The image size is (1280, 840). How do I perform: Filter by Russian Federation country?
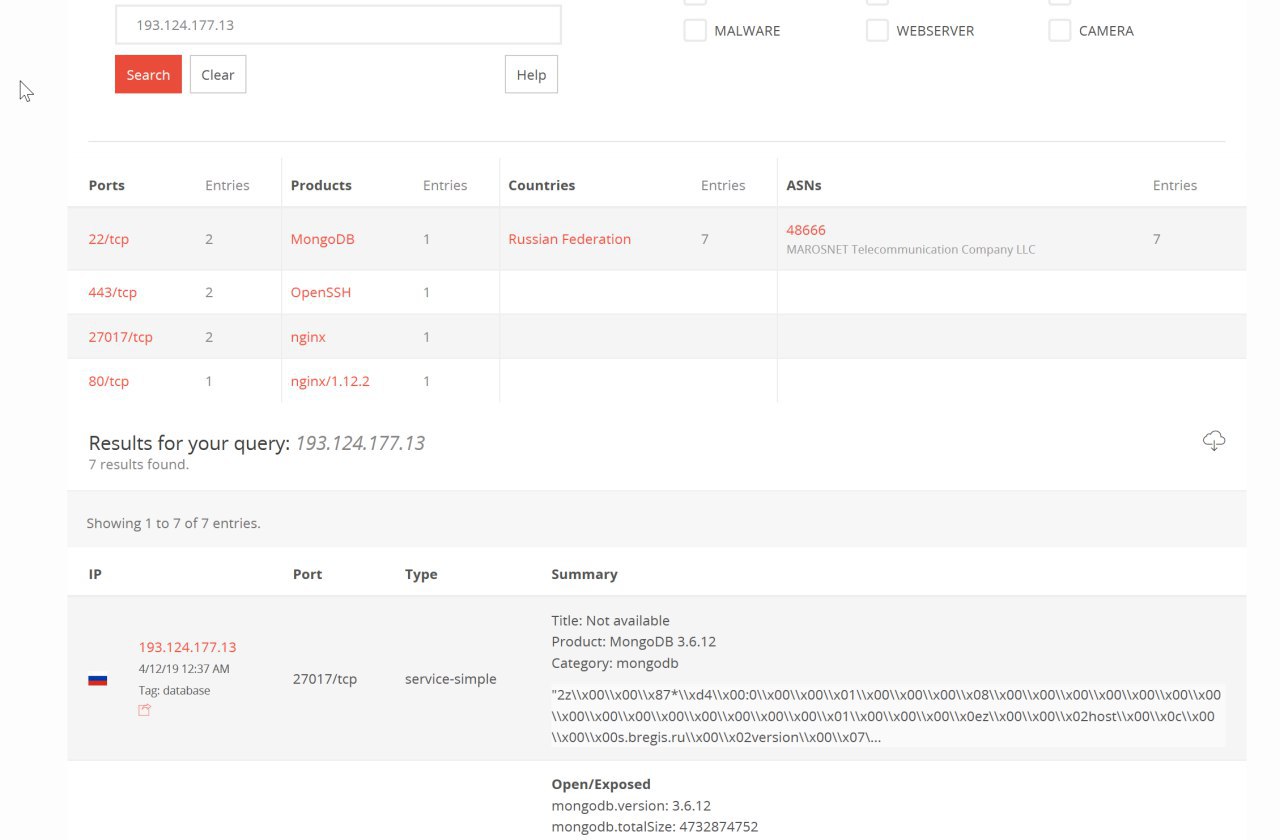click(570, 239)
